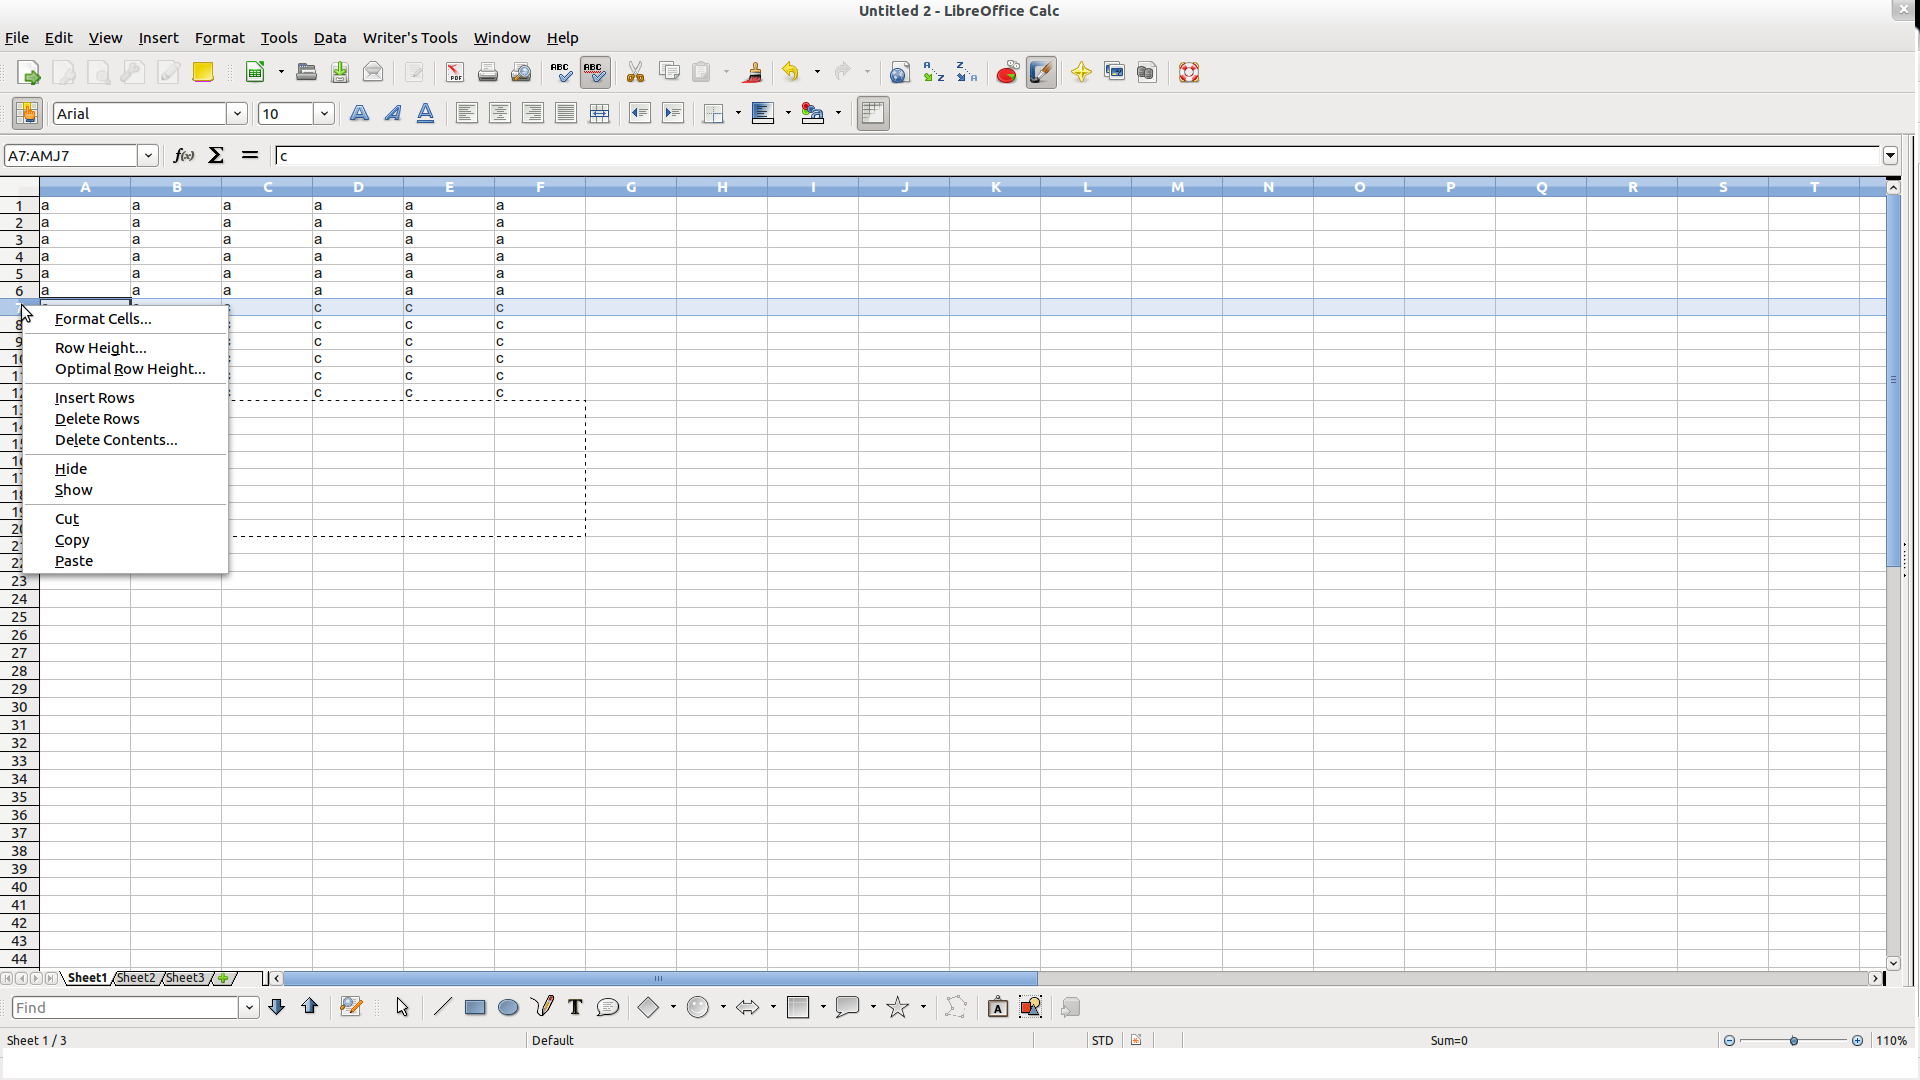
Task: Toggle the grid lines button
Action: [x=873, y=113]
